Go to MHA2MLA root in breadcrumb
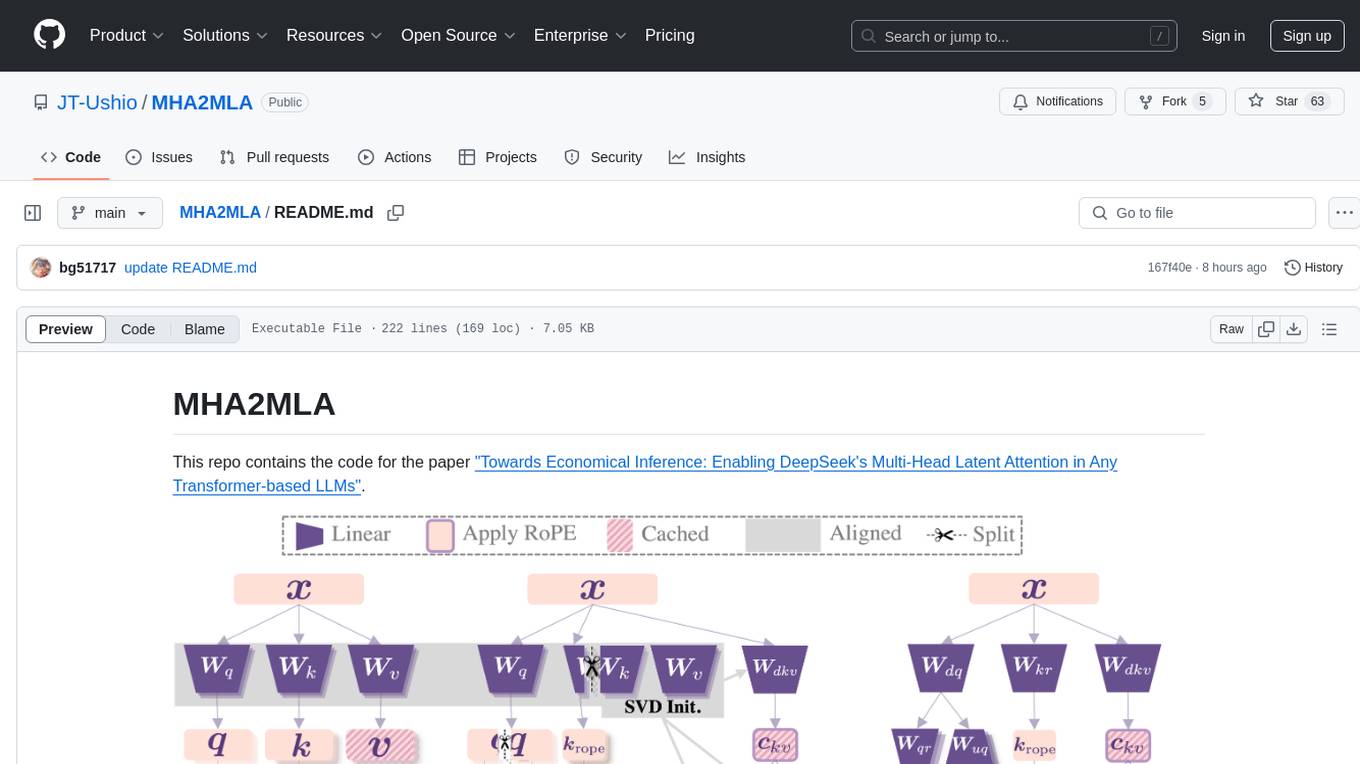1360x764 pixels. point(220,212)
